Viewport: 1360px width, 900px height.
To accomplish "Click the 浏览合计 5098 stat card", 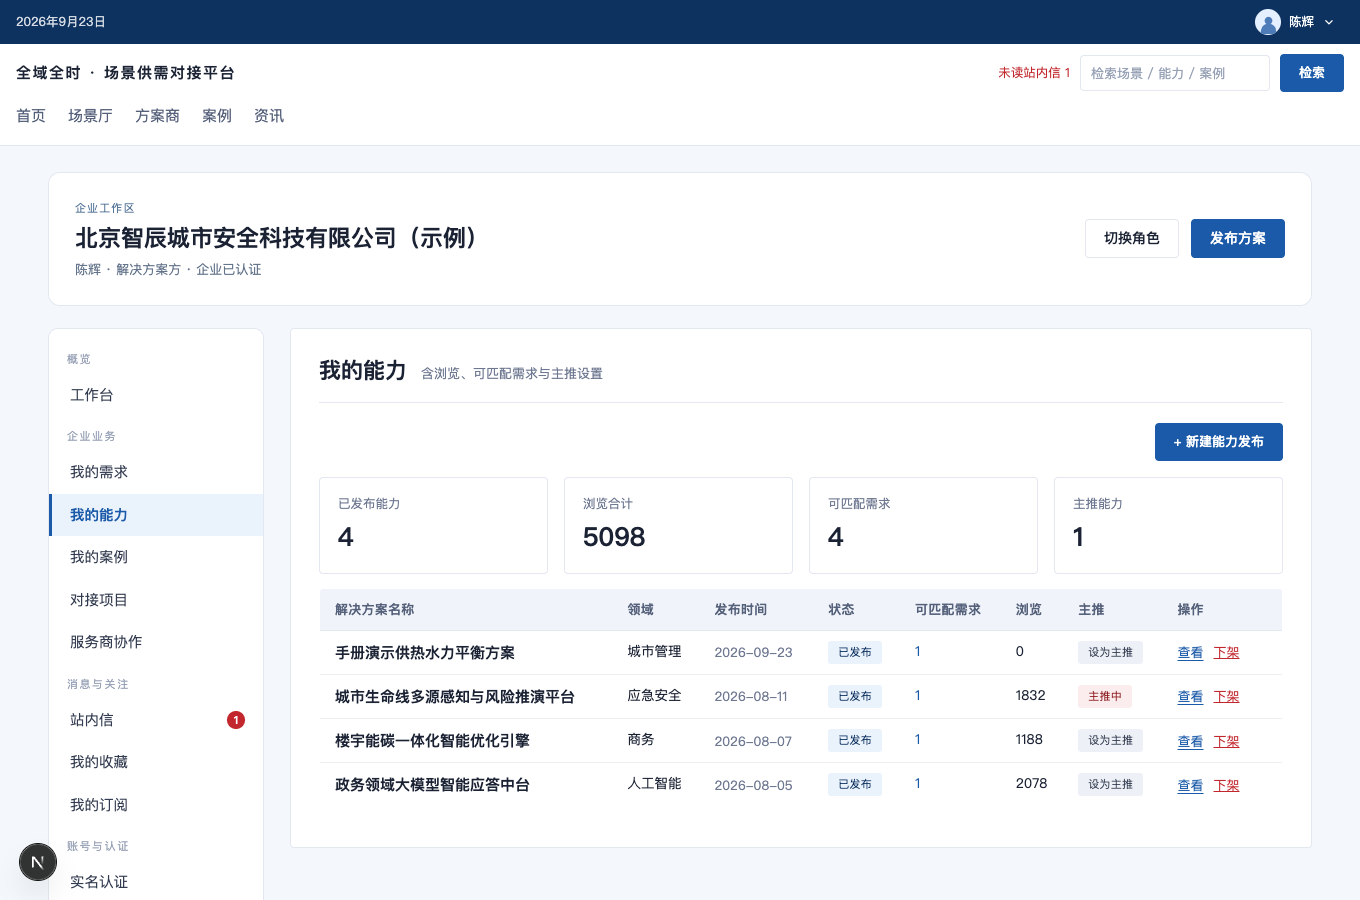I will (678, 525).
